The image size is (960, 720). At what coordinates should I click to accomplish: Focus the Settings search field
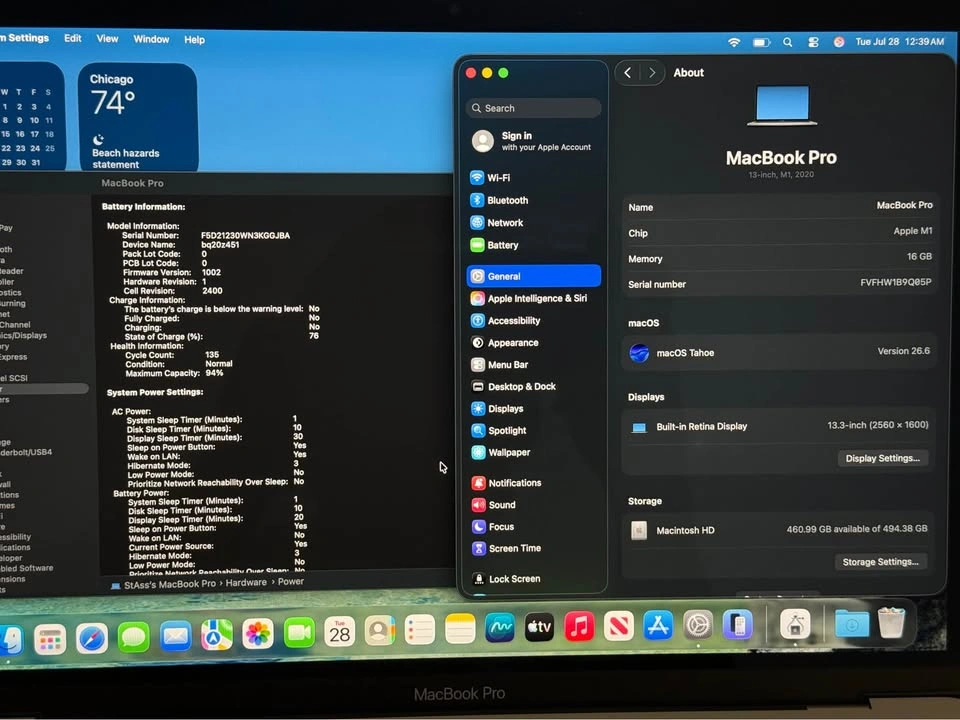click(533, 108)
